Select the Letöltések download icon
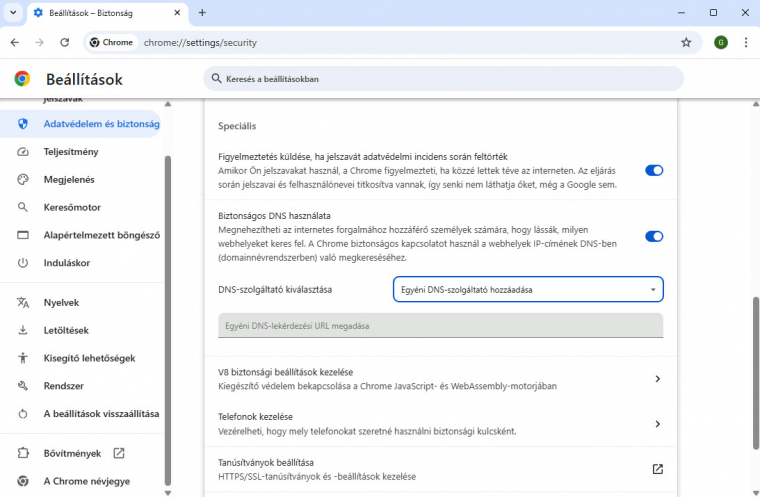The width and height of the screenshot is (760, 497). 23,330
